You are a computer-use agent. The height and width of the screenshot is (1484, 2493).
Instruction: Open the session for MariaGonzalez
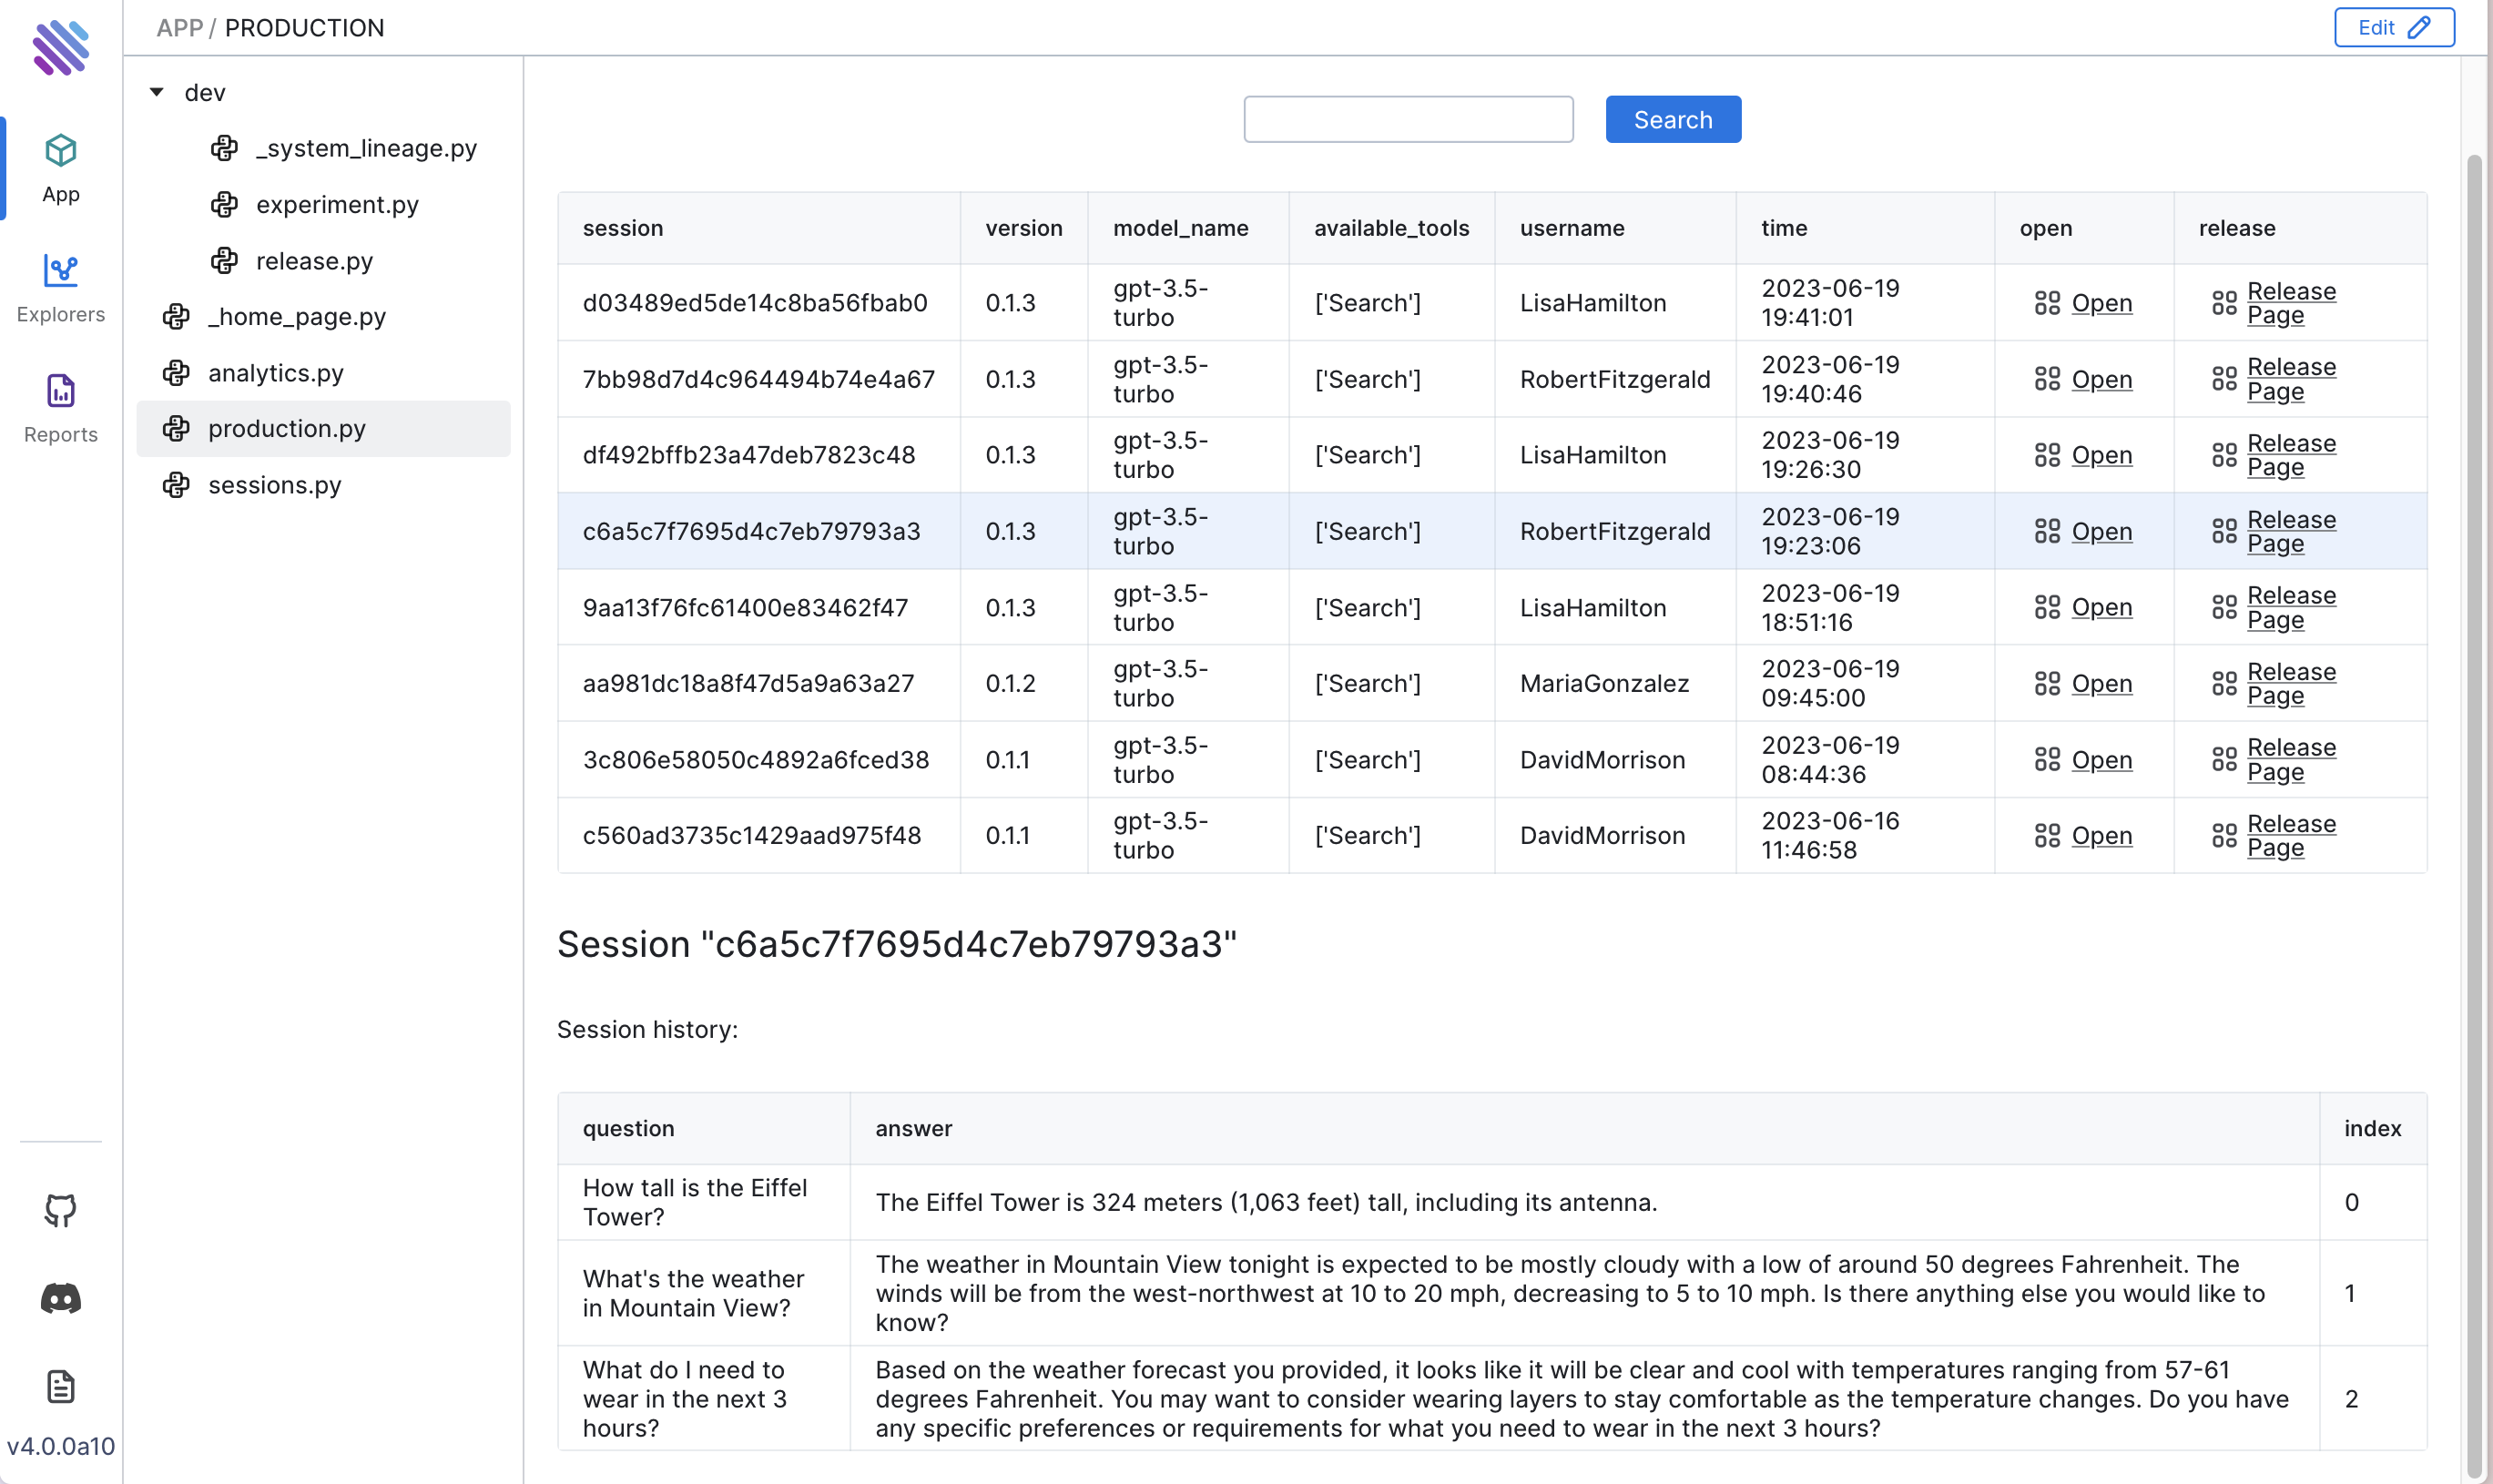pyautogui.click(x=2101, y=683)
